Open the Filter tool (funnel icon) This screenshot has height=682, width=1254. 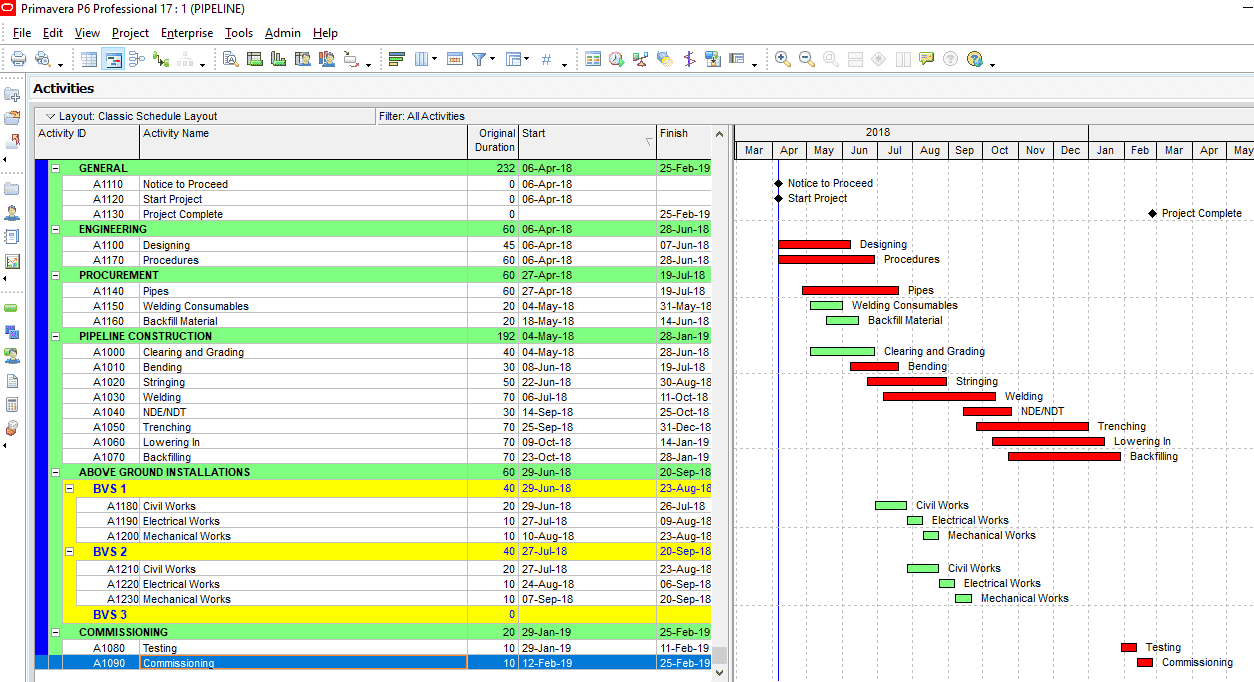tap(479, 59)
